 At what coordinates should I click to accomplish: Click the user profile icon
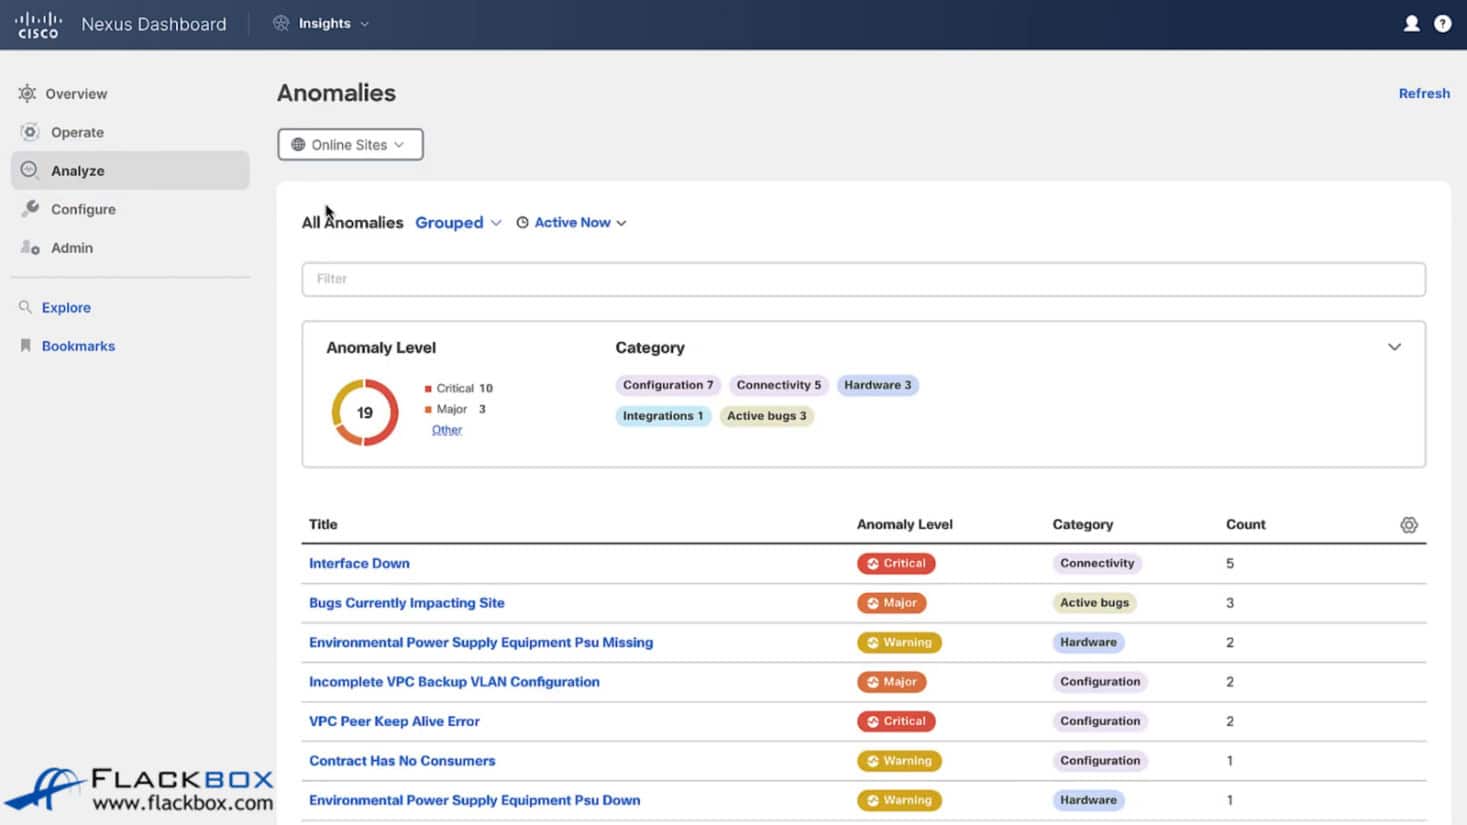[x=1411, y=24]
